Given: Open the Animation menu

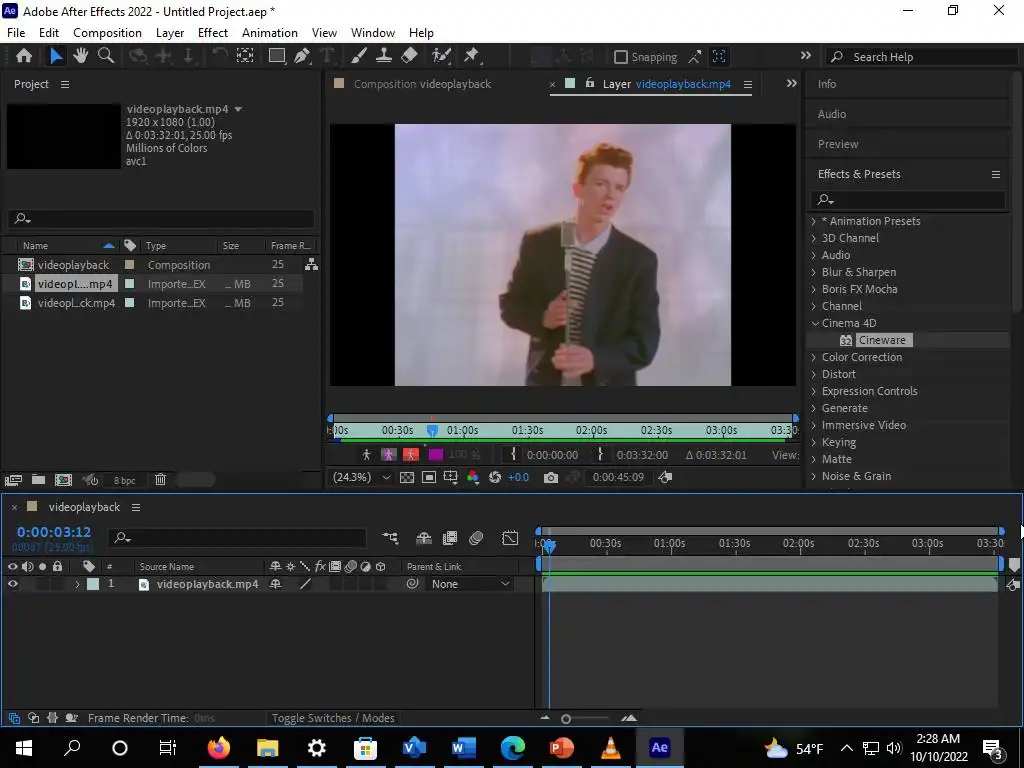Looking at the screenshot, I should tap(270, 33).
